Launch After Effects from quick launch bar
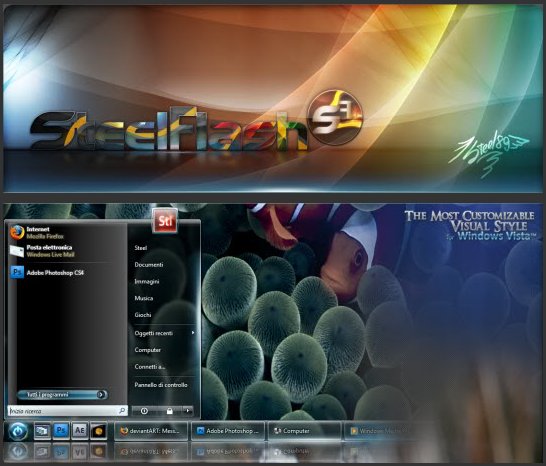 80,431
